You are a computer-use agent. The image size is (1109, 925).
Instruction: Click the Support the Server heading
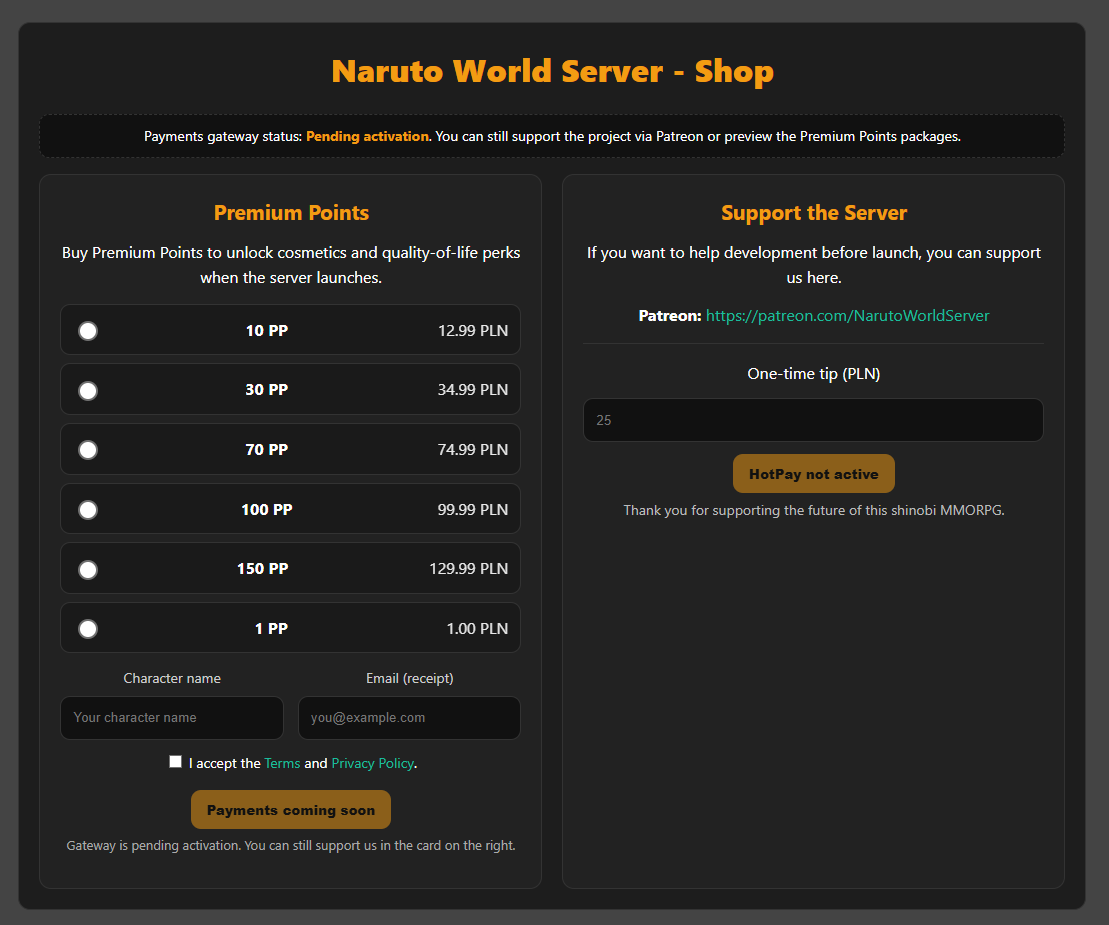(x=813, y=213)
